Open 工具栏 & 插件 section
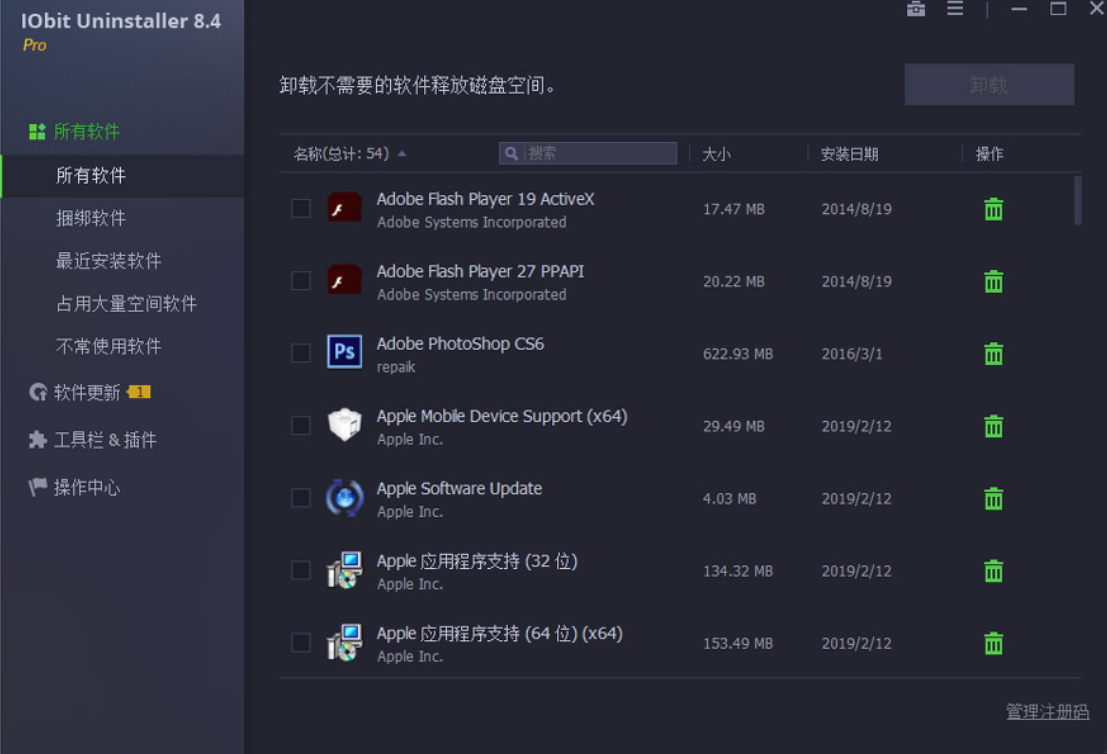Image resolution: width=1107 pixels, height=754 pixels. coord(105,440)
